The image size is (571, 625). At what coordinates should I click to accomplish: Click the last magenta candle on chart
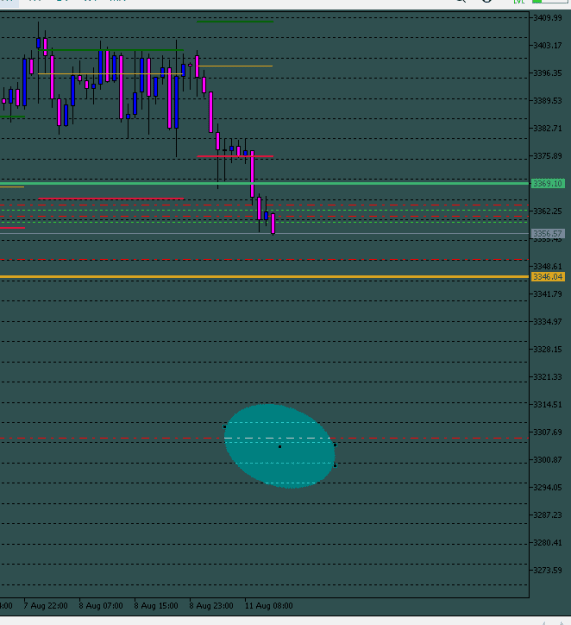(x=273, y=223)
